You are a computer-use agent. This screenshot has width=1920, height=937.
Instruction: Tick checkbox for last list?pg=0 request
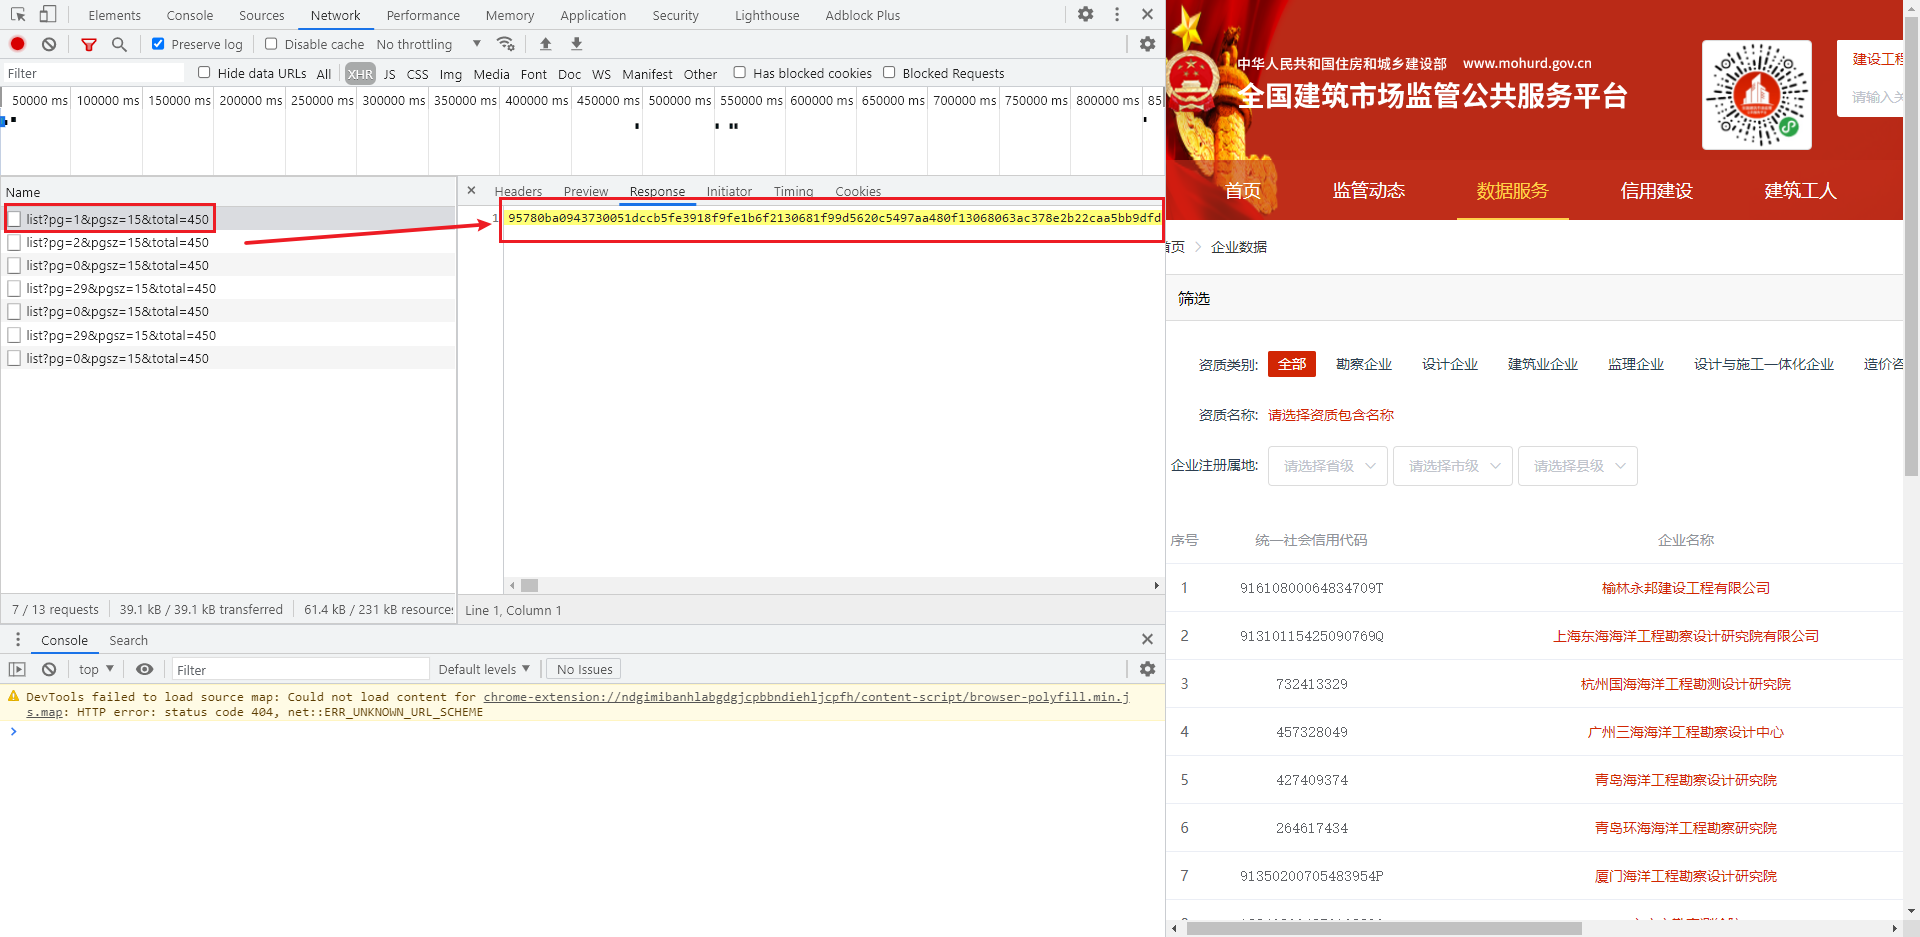[14, 358]
